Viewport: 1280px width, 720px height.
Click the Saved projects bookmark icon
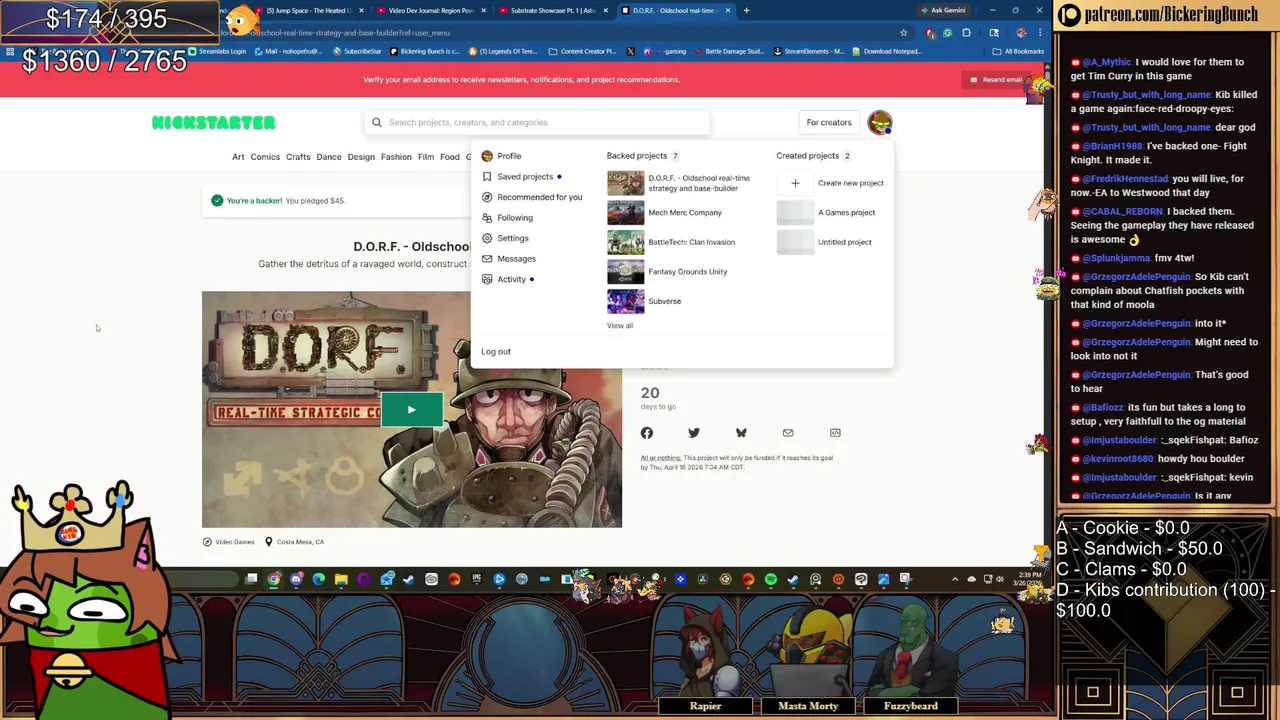487,177
